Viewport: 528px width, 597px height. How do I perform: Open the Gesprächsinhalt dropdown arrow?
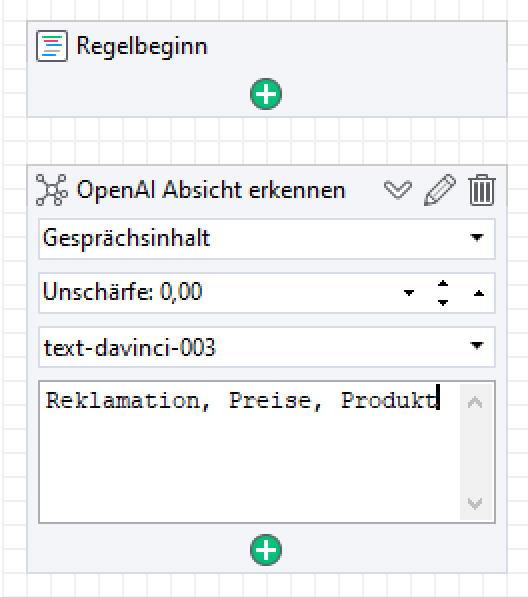click(x=477, y=238)
